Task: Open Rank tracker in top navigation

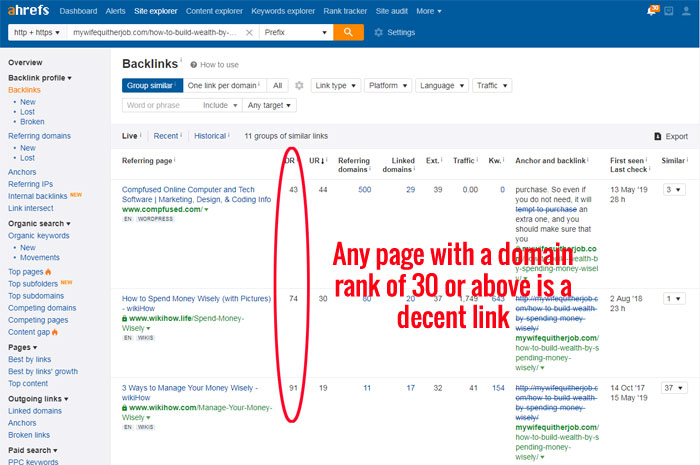Action: click(x=345, y=11)
